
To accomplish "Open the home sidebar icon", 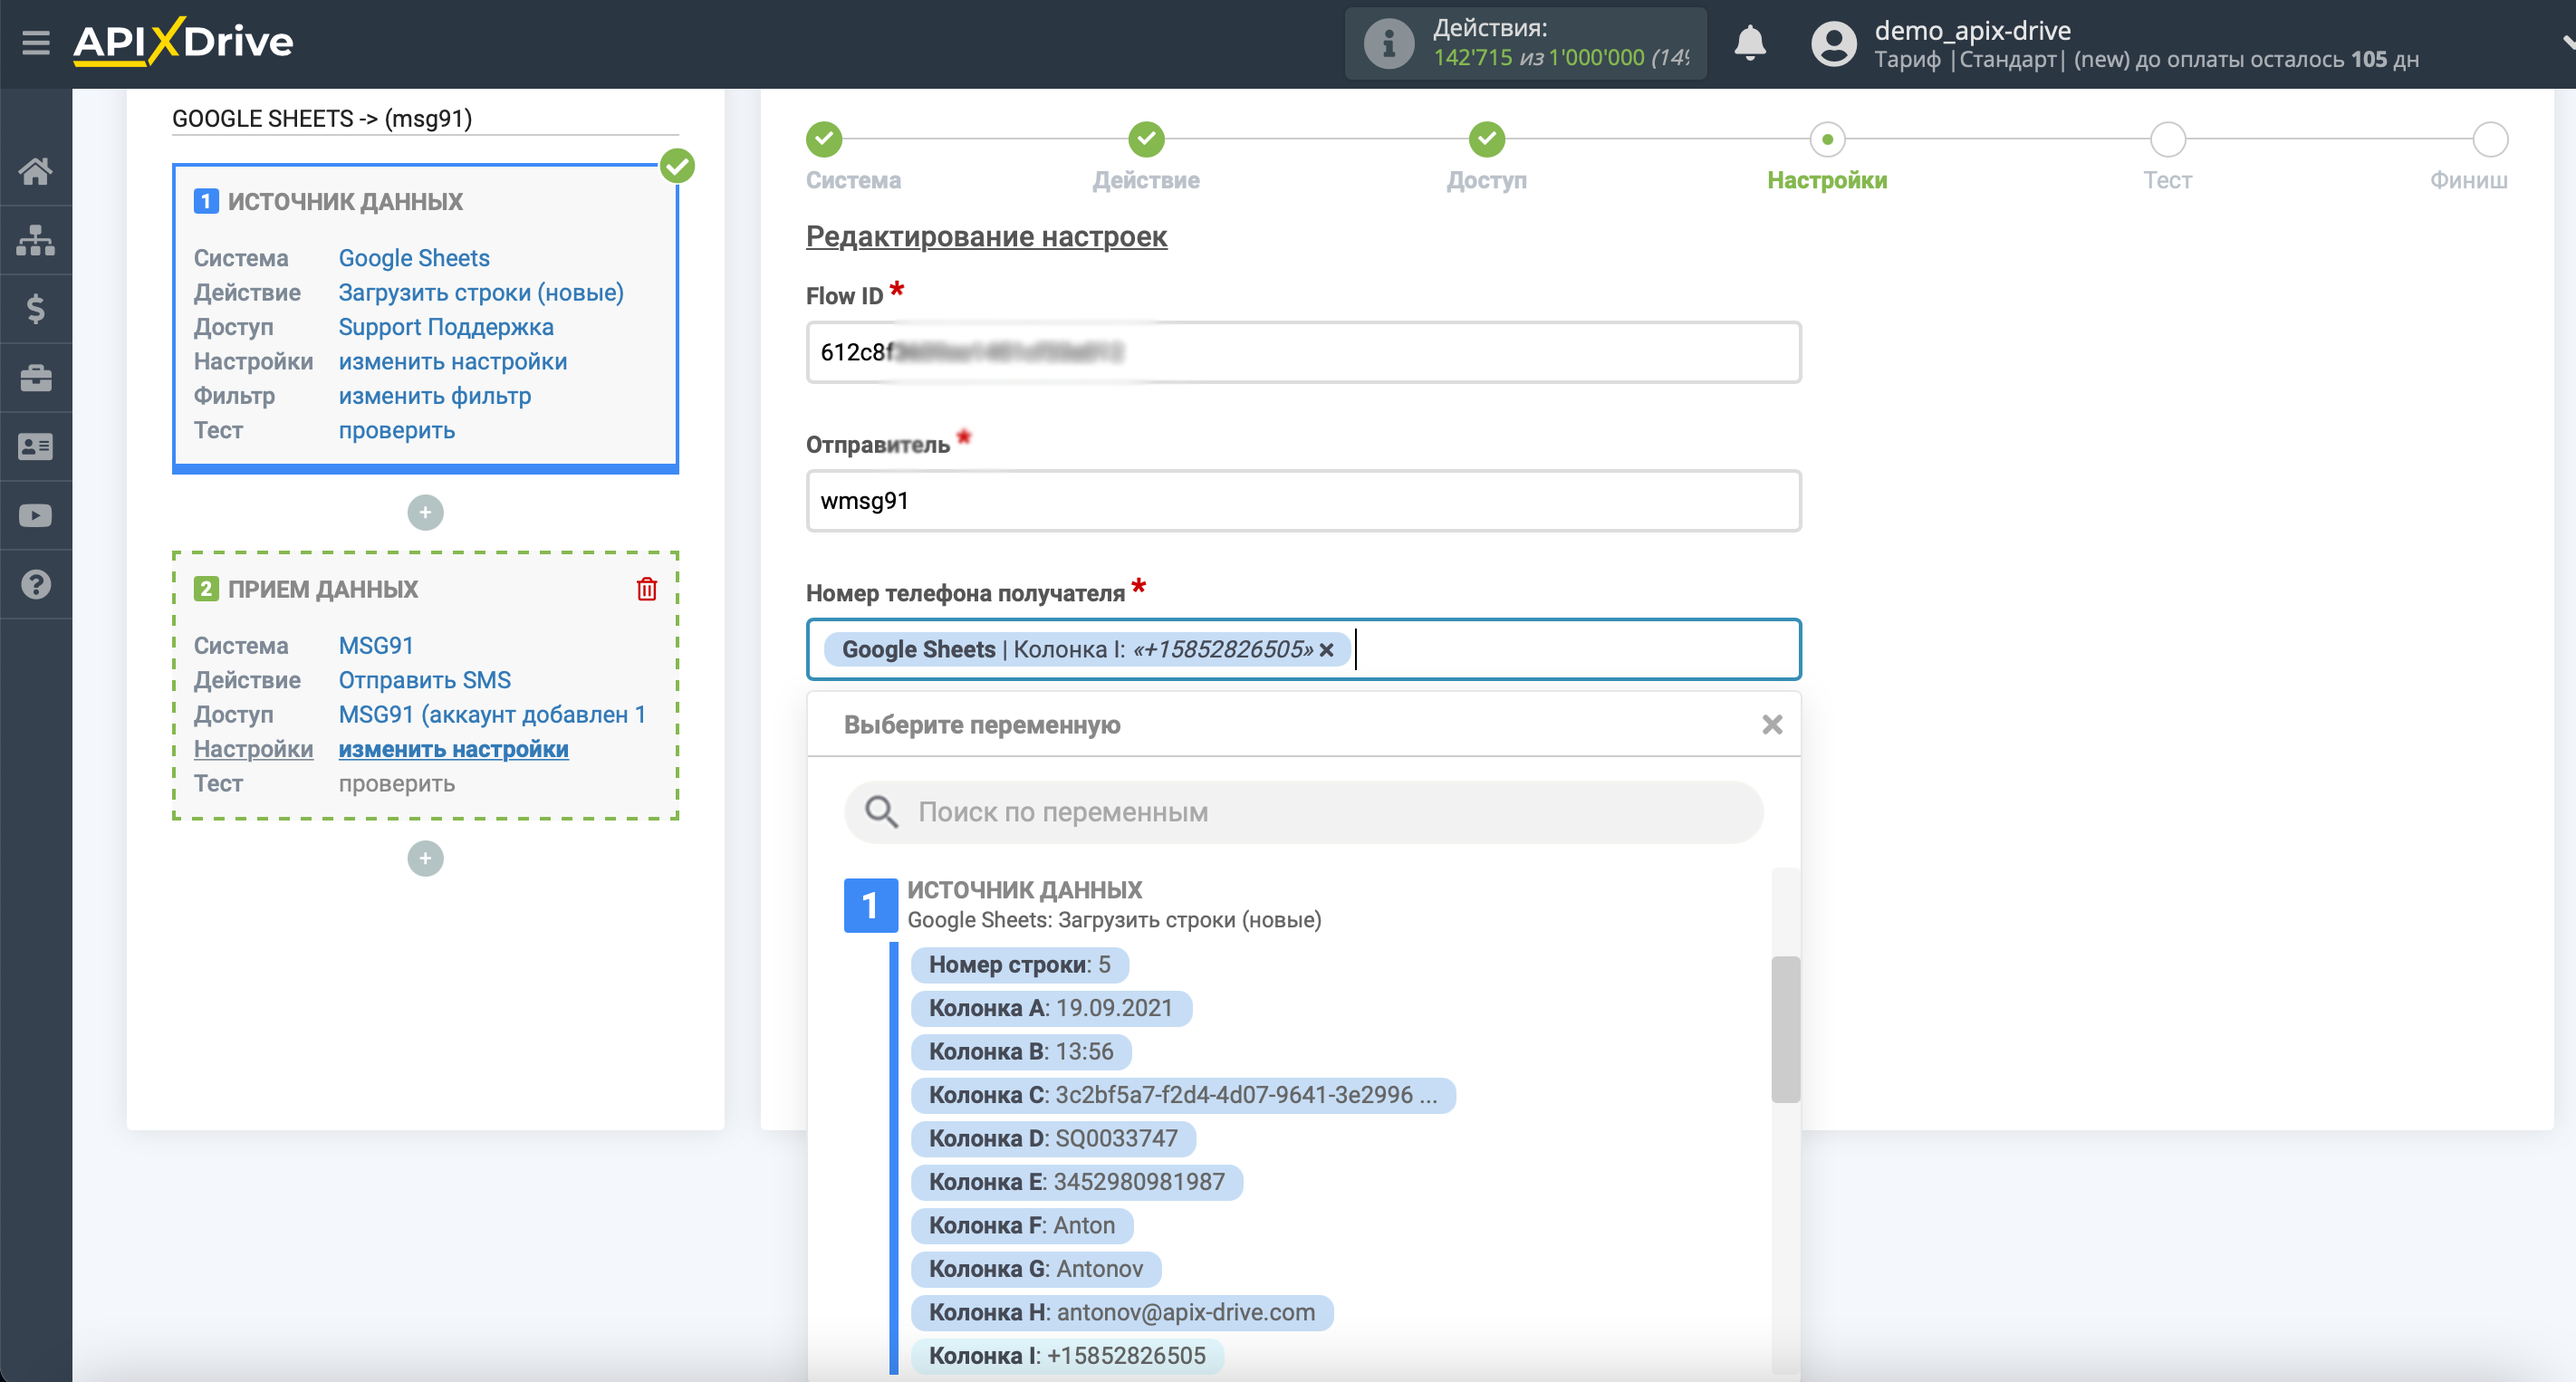I will (36, 171).
